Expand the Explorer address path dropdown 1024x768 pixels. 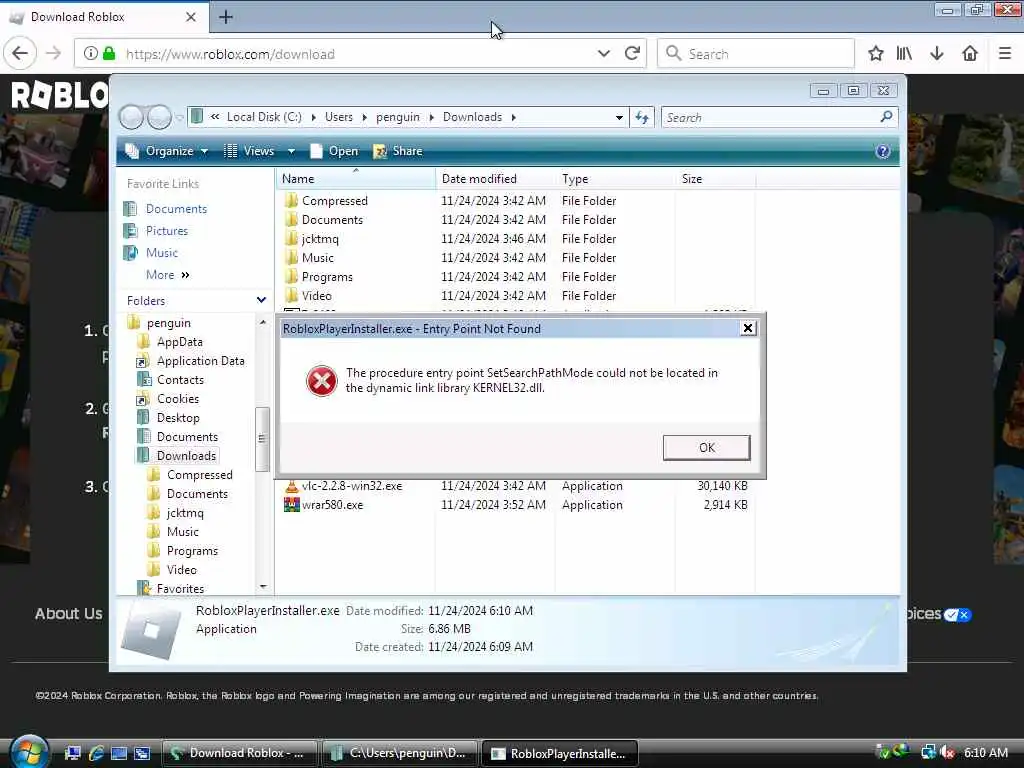tap(618, 118)
